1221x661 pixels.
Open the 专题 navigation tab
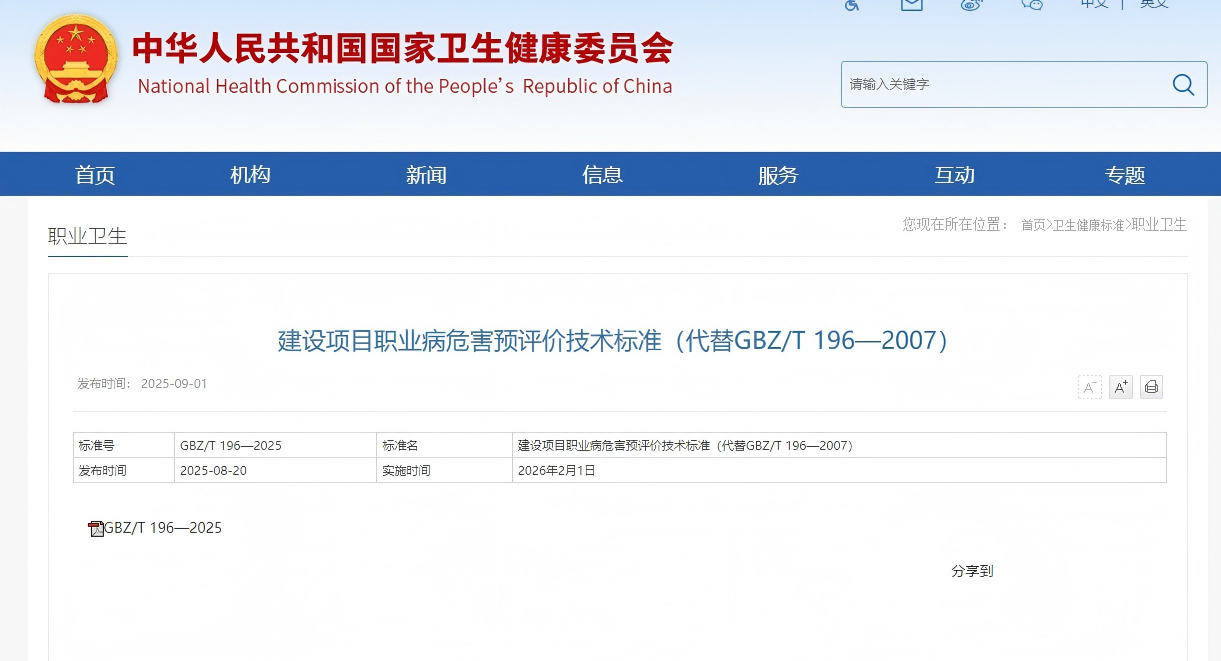click(1126, 174)
